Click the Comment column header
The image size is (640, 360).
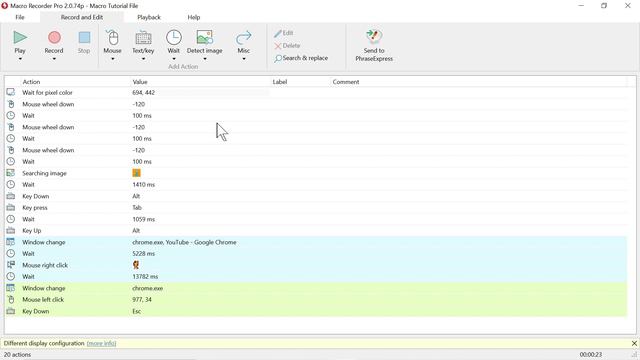pos(346,82)
